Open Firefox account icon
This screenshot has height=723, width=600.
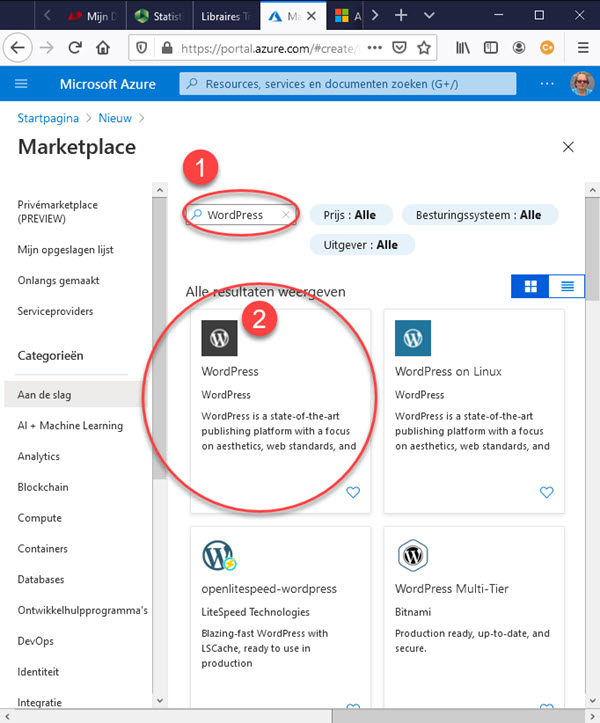pyautogui.click(x=519, y=47)
